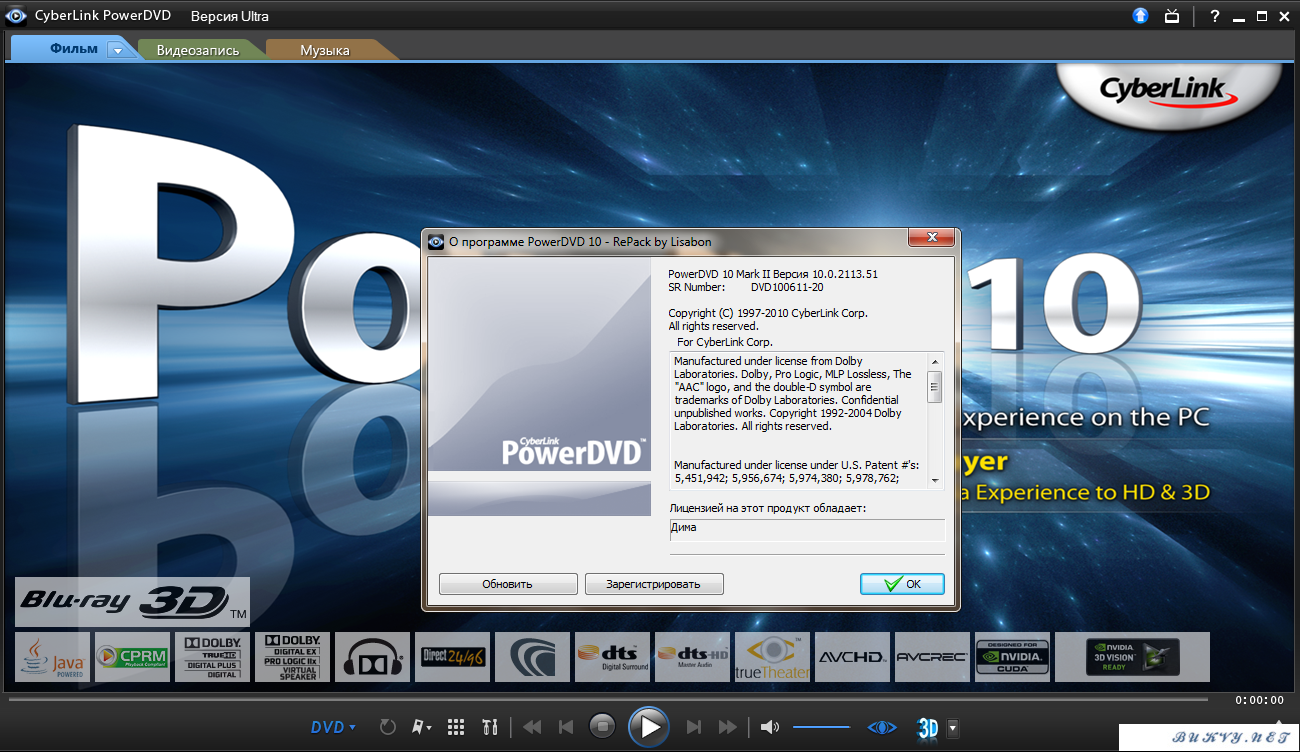This screenshot has height=752, width=1300.
Task: Click the 'For CyberLink Corp.' text
Action: pyautogui.click(x=725, y=342)
